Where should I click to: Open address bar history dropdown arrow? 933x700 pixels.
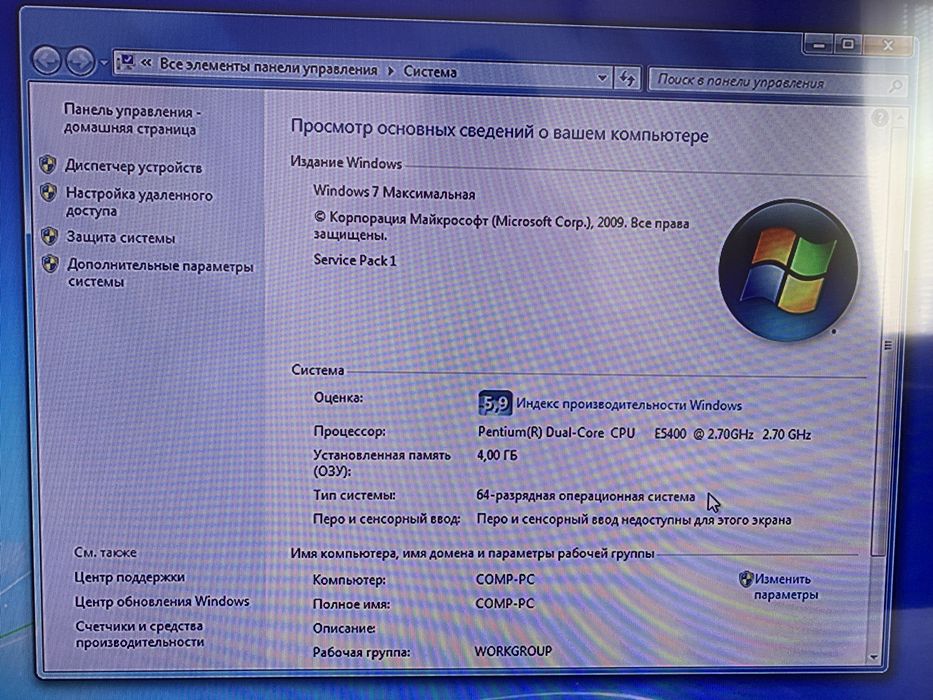coord(602,77)
